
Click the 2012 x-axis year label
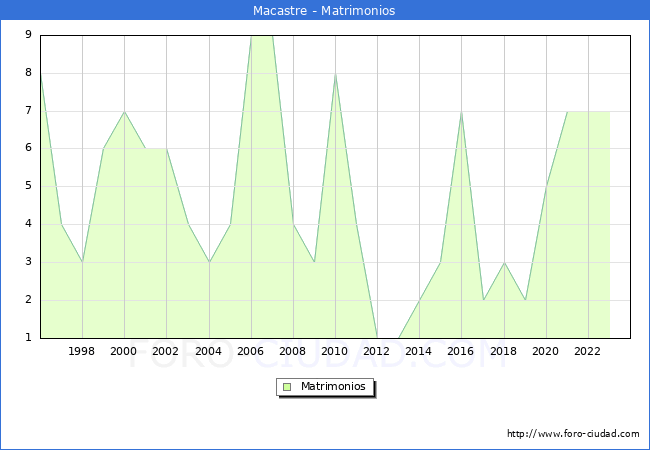tap(377, 351)
